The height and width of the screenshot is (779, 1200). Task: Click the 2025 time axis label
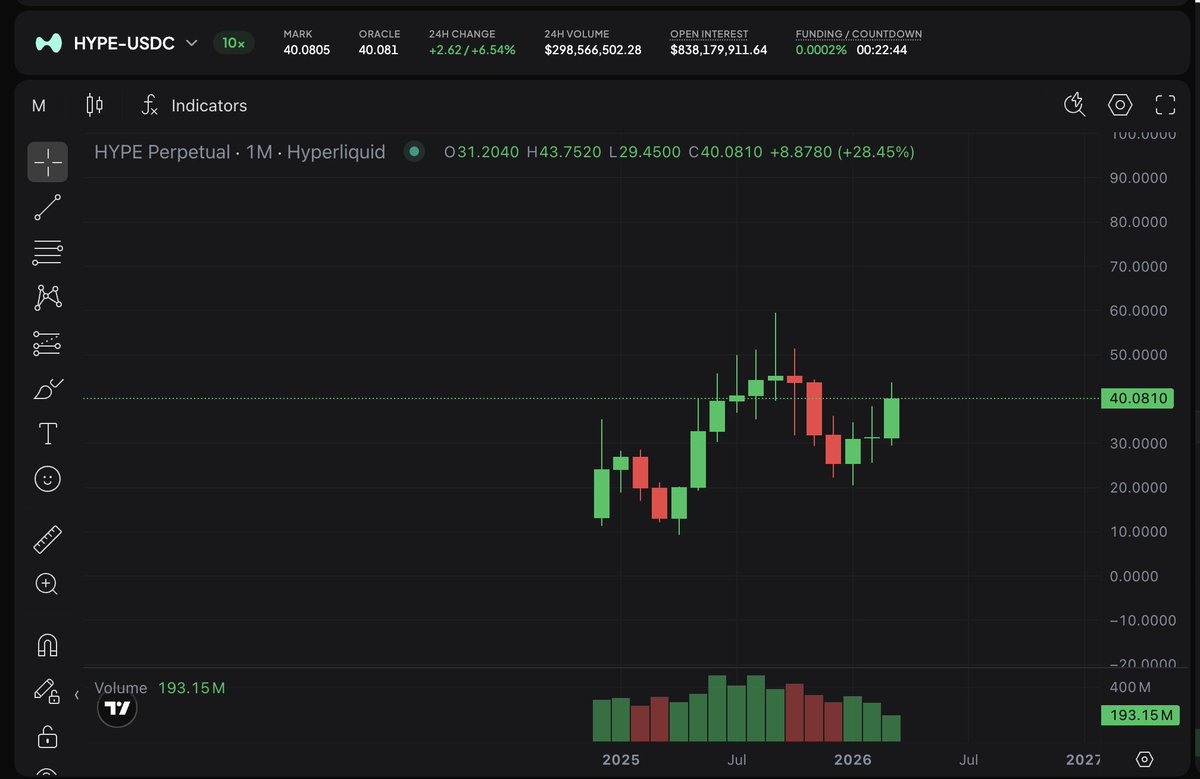621,760
